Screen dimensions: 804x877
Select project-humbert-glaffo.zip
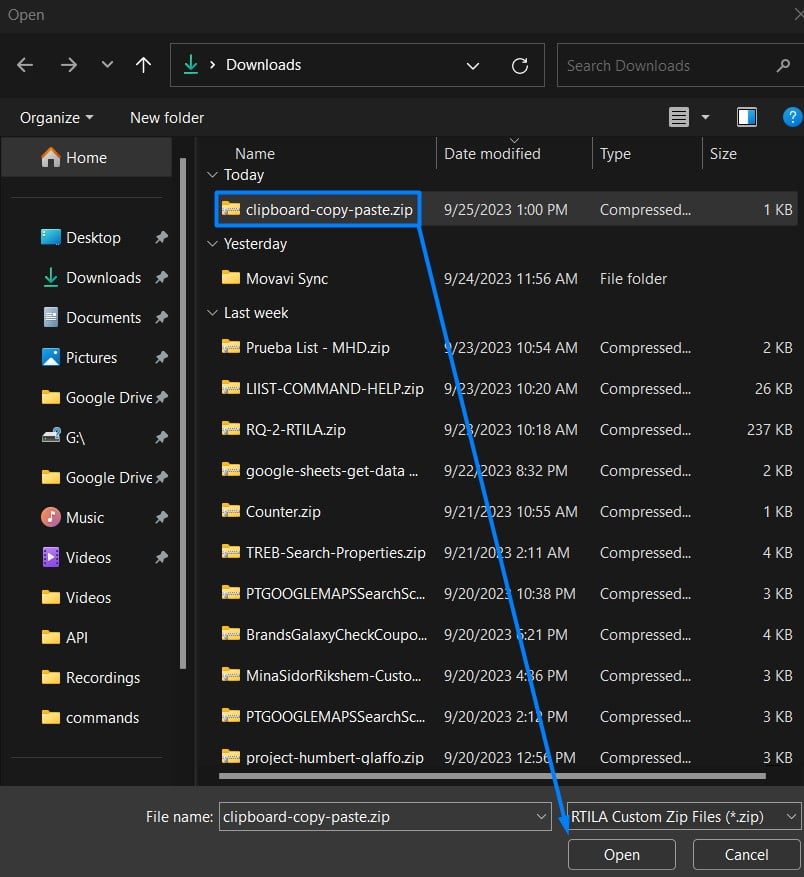pyautogui.click(x=335, y=758)
